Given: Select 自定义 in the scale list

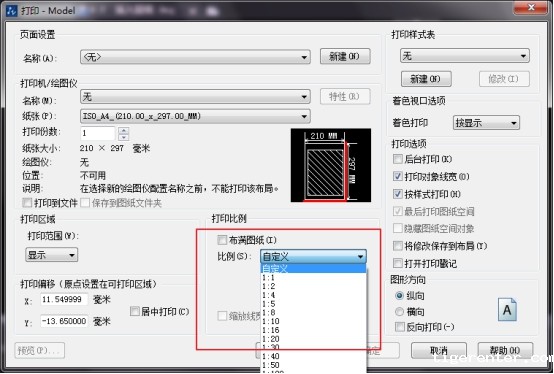Looking at the screenshot, I should 313,268.
